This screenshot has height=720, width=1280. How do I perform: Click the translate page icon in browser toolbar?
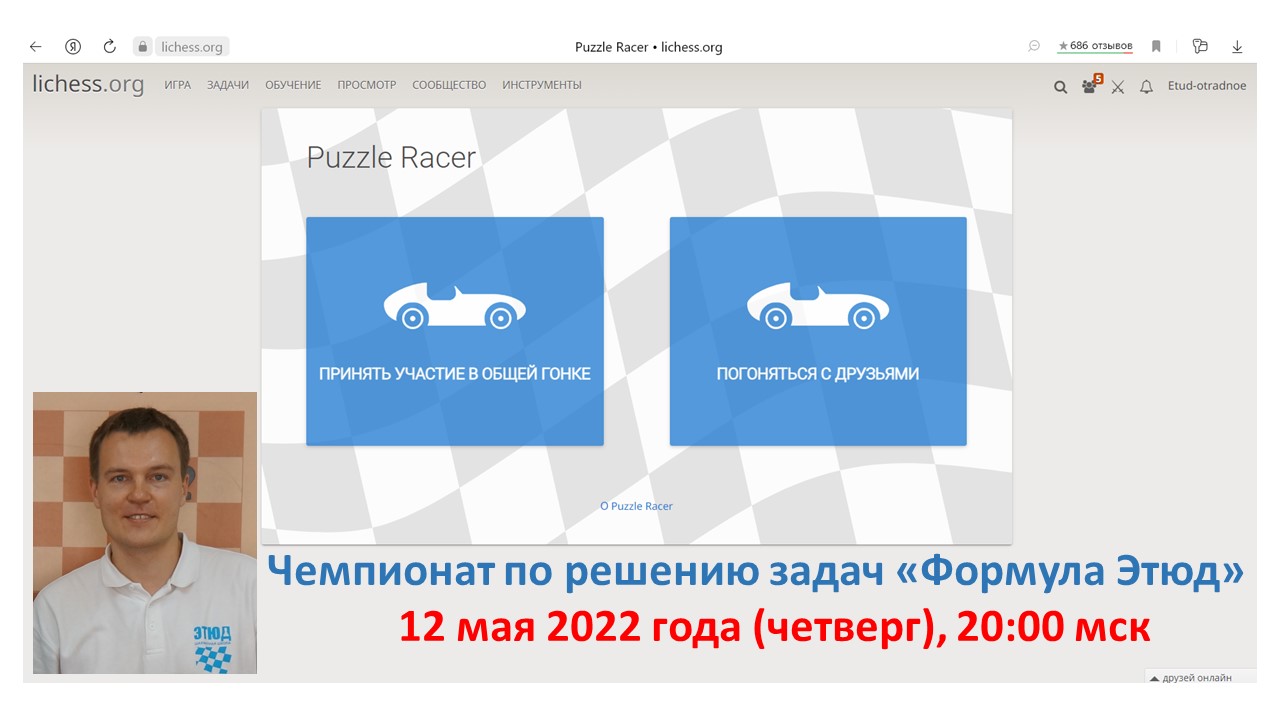[x=1200, y=46]
